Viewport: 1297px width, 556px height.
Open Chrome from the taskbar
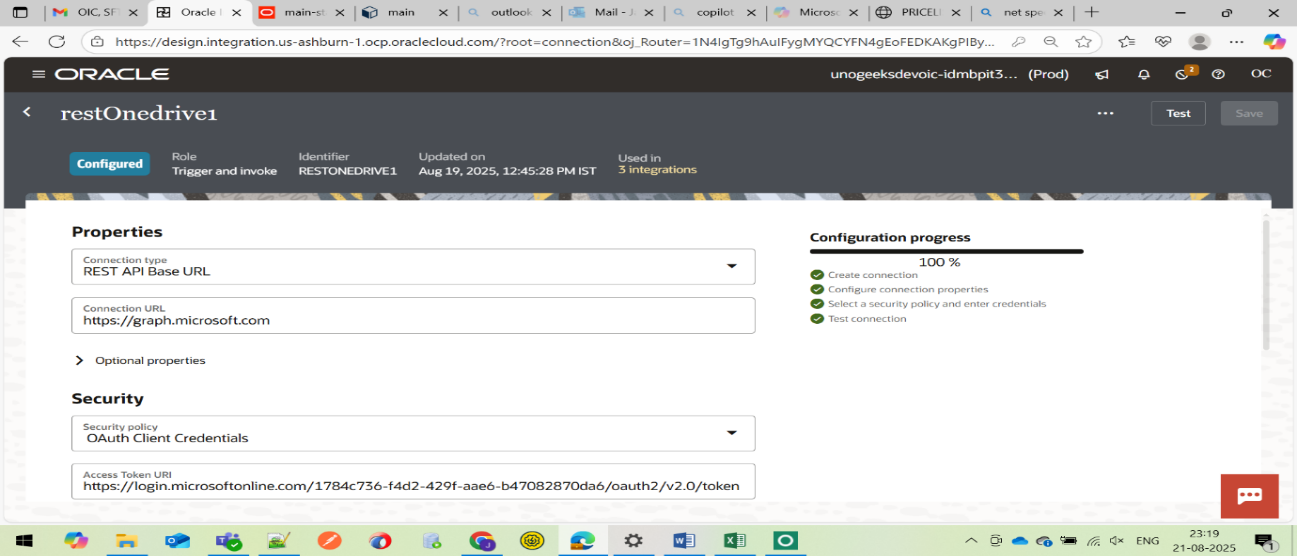(481, 540)
